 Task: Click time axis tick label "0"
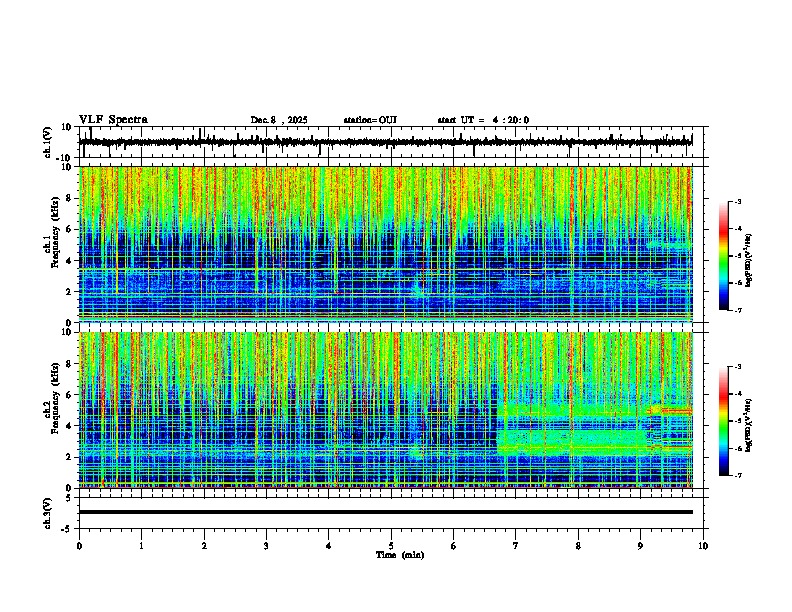click(x=79, y=546)
